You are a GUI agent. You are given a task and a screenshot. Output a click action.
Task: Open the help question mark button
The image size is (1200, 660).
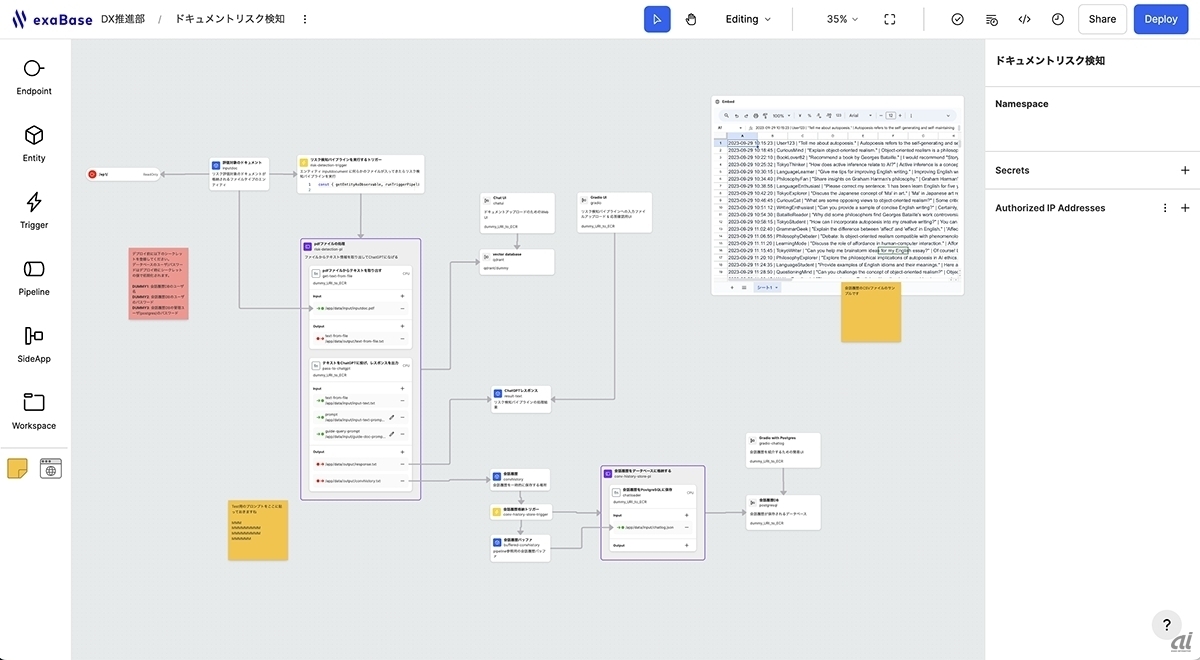1166,625
